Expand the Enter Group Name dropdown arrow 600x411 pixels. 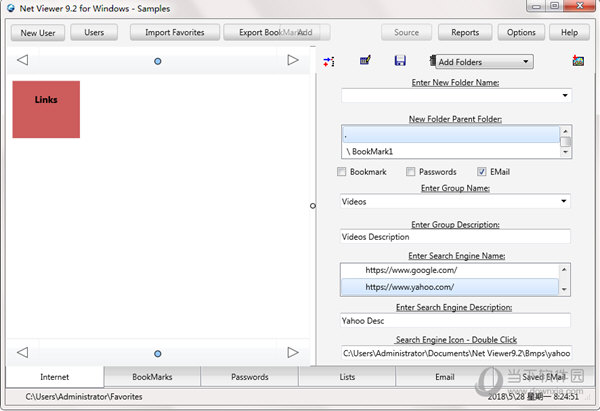tap(564, 201)
